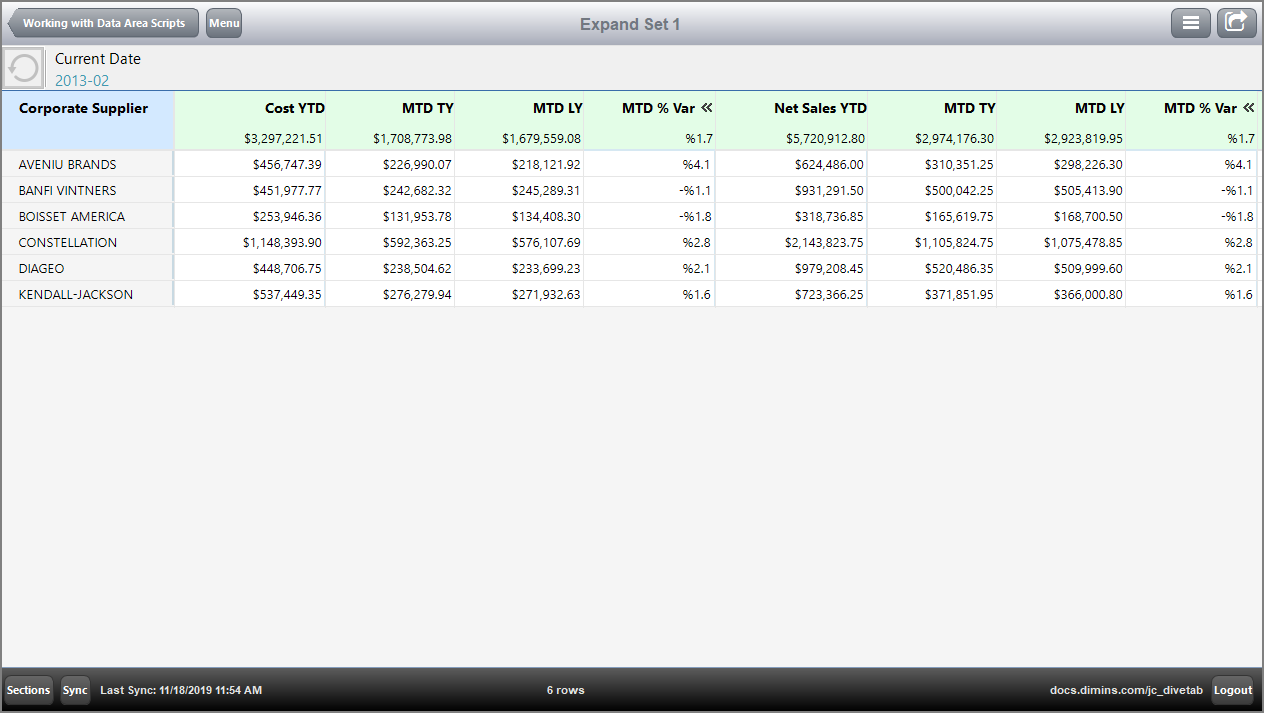This screenshot has width=1264, height=713.
Task: Collapse the Cost MTD % Var columns with chevron
Action: click(707, 108)
